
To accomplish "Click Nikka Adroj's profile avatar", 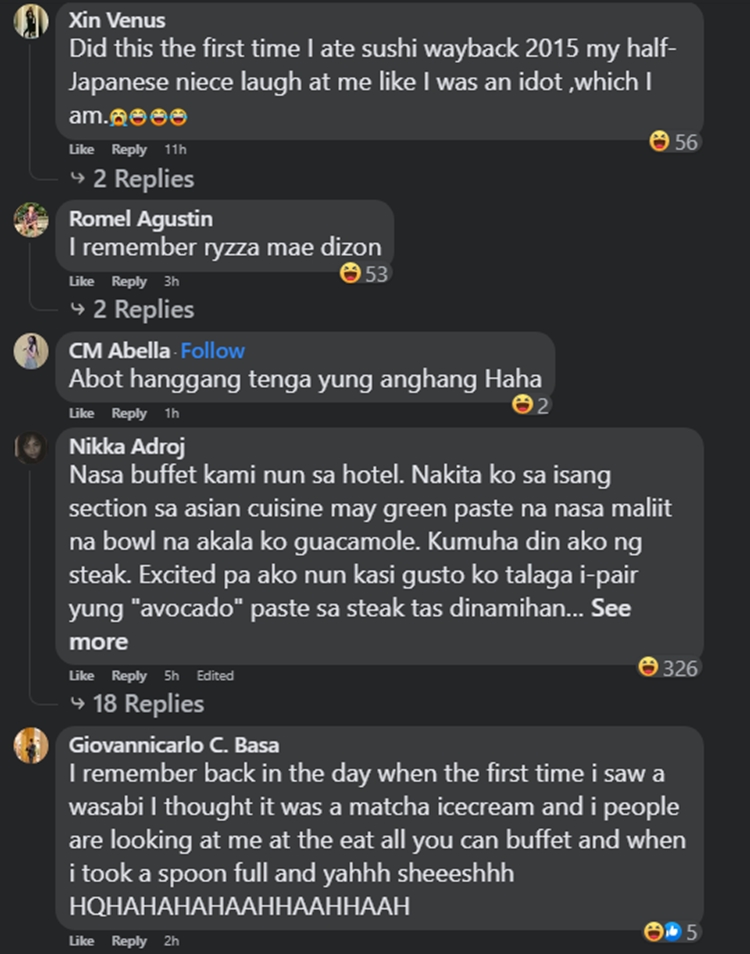I will 31,448.
